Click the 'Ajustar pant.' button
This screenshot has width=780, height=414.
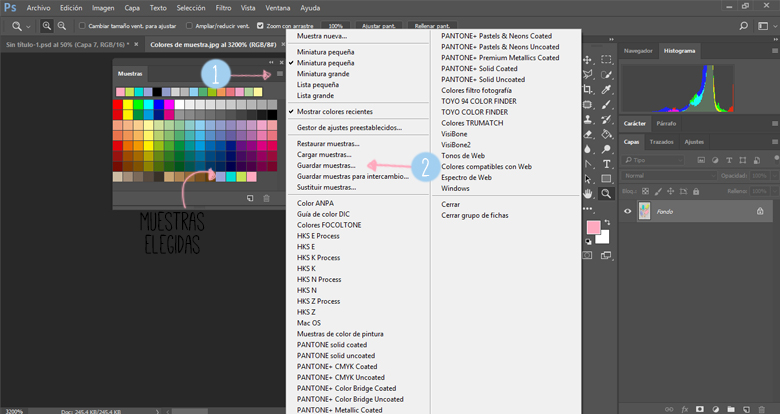(x=379, y=26)
